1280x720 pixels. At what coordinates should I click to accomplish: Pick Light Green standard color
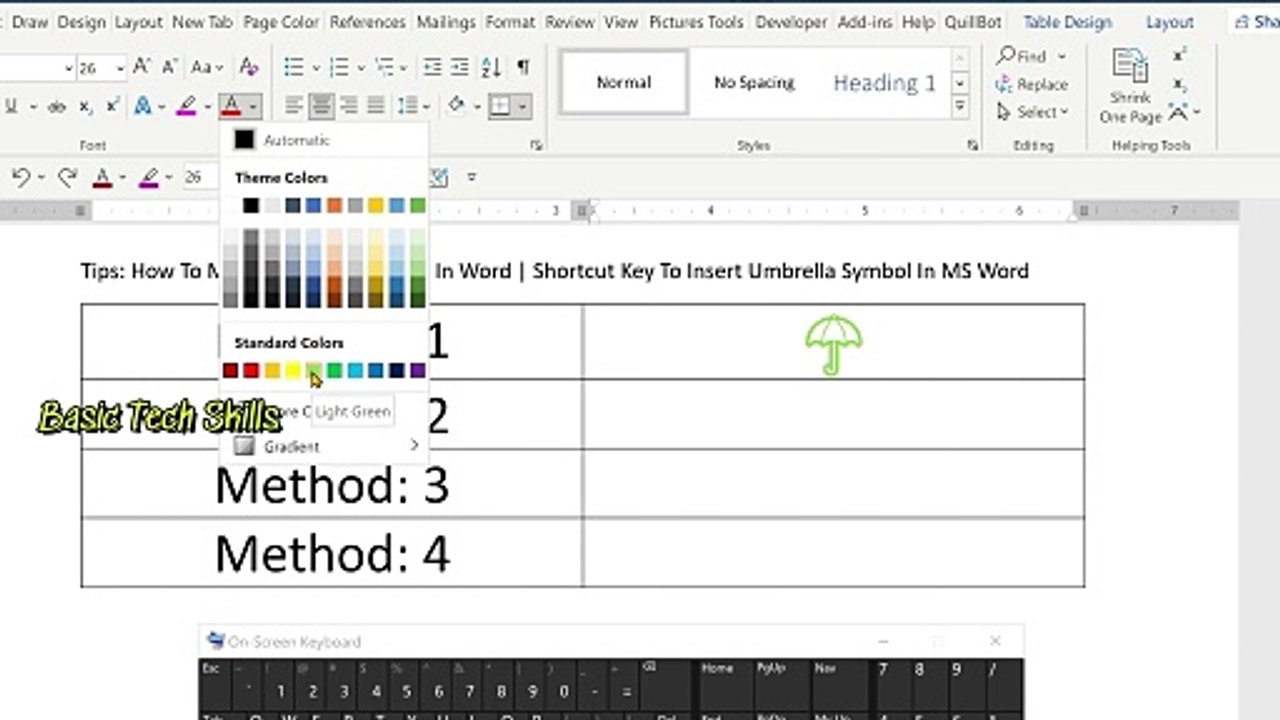313,371
